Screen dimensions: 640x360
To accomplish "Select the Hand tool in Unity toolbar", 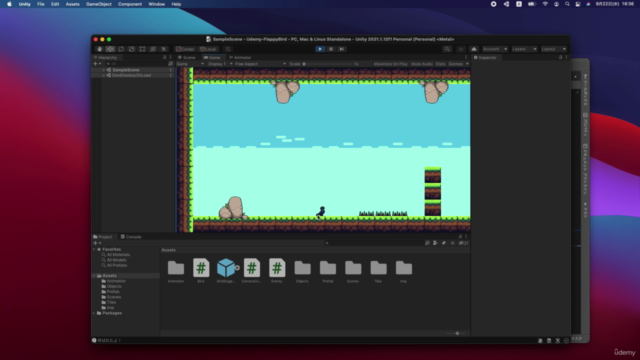I will 100,49.
